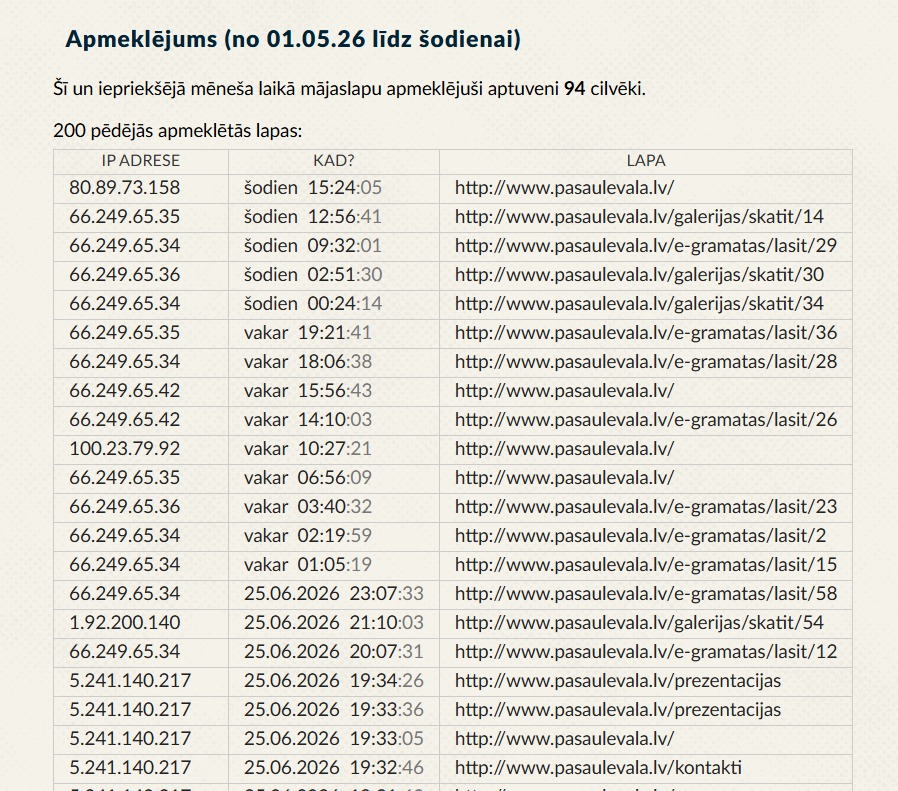Select IP address 1.92.200.140
Screen dimensions: 898x791
point(124,623)
